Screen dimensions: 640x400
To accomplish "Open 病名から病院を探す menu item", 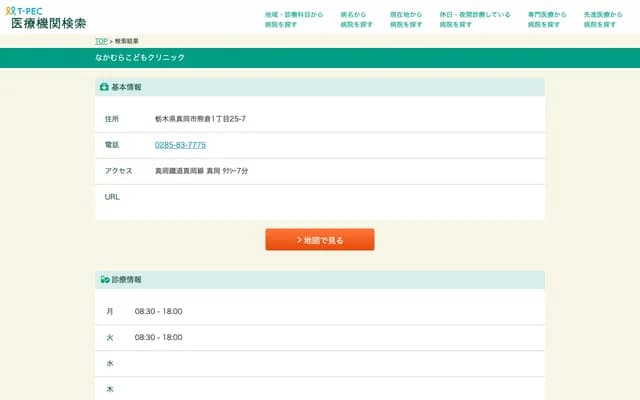I will click(353, 19).
